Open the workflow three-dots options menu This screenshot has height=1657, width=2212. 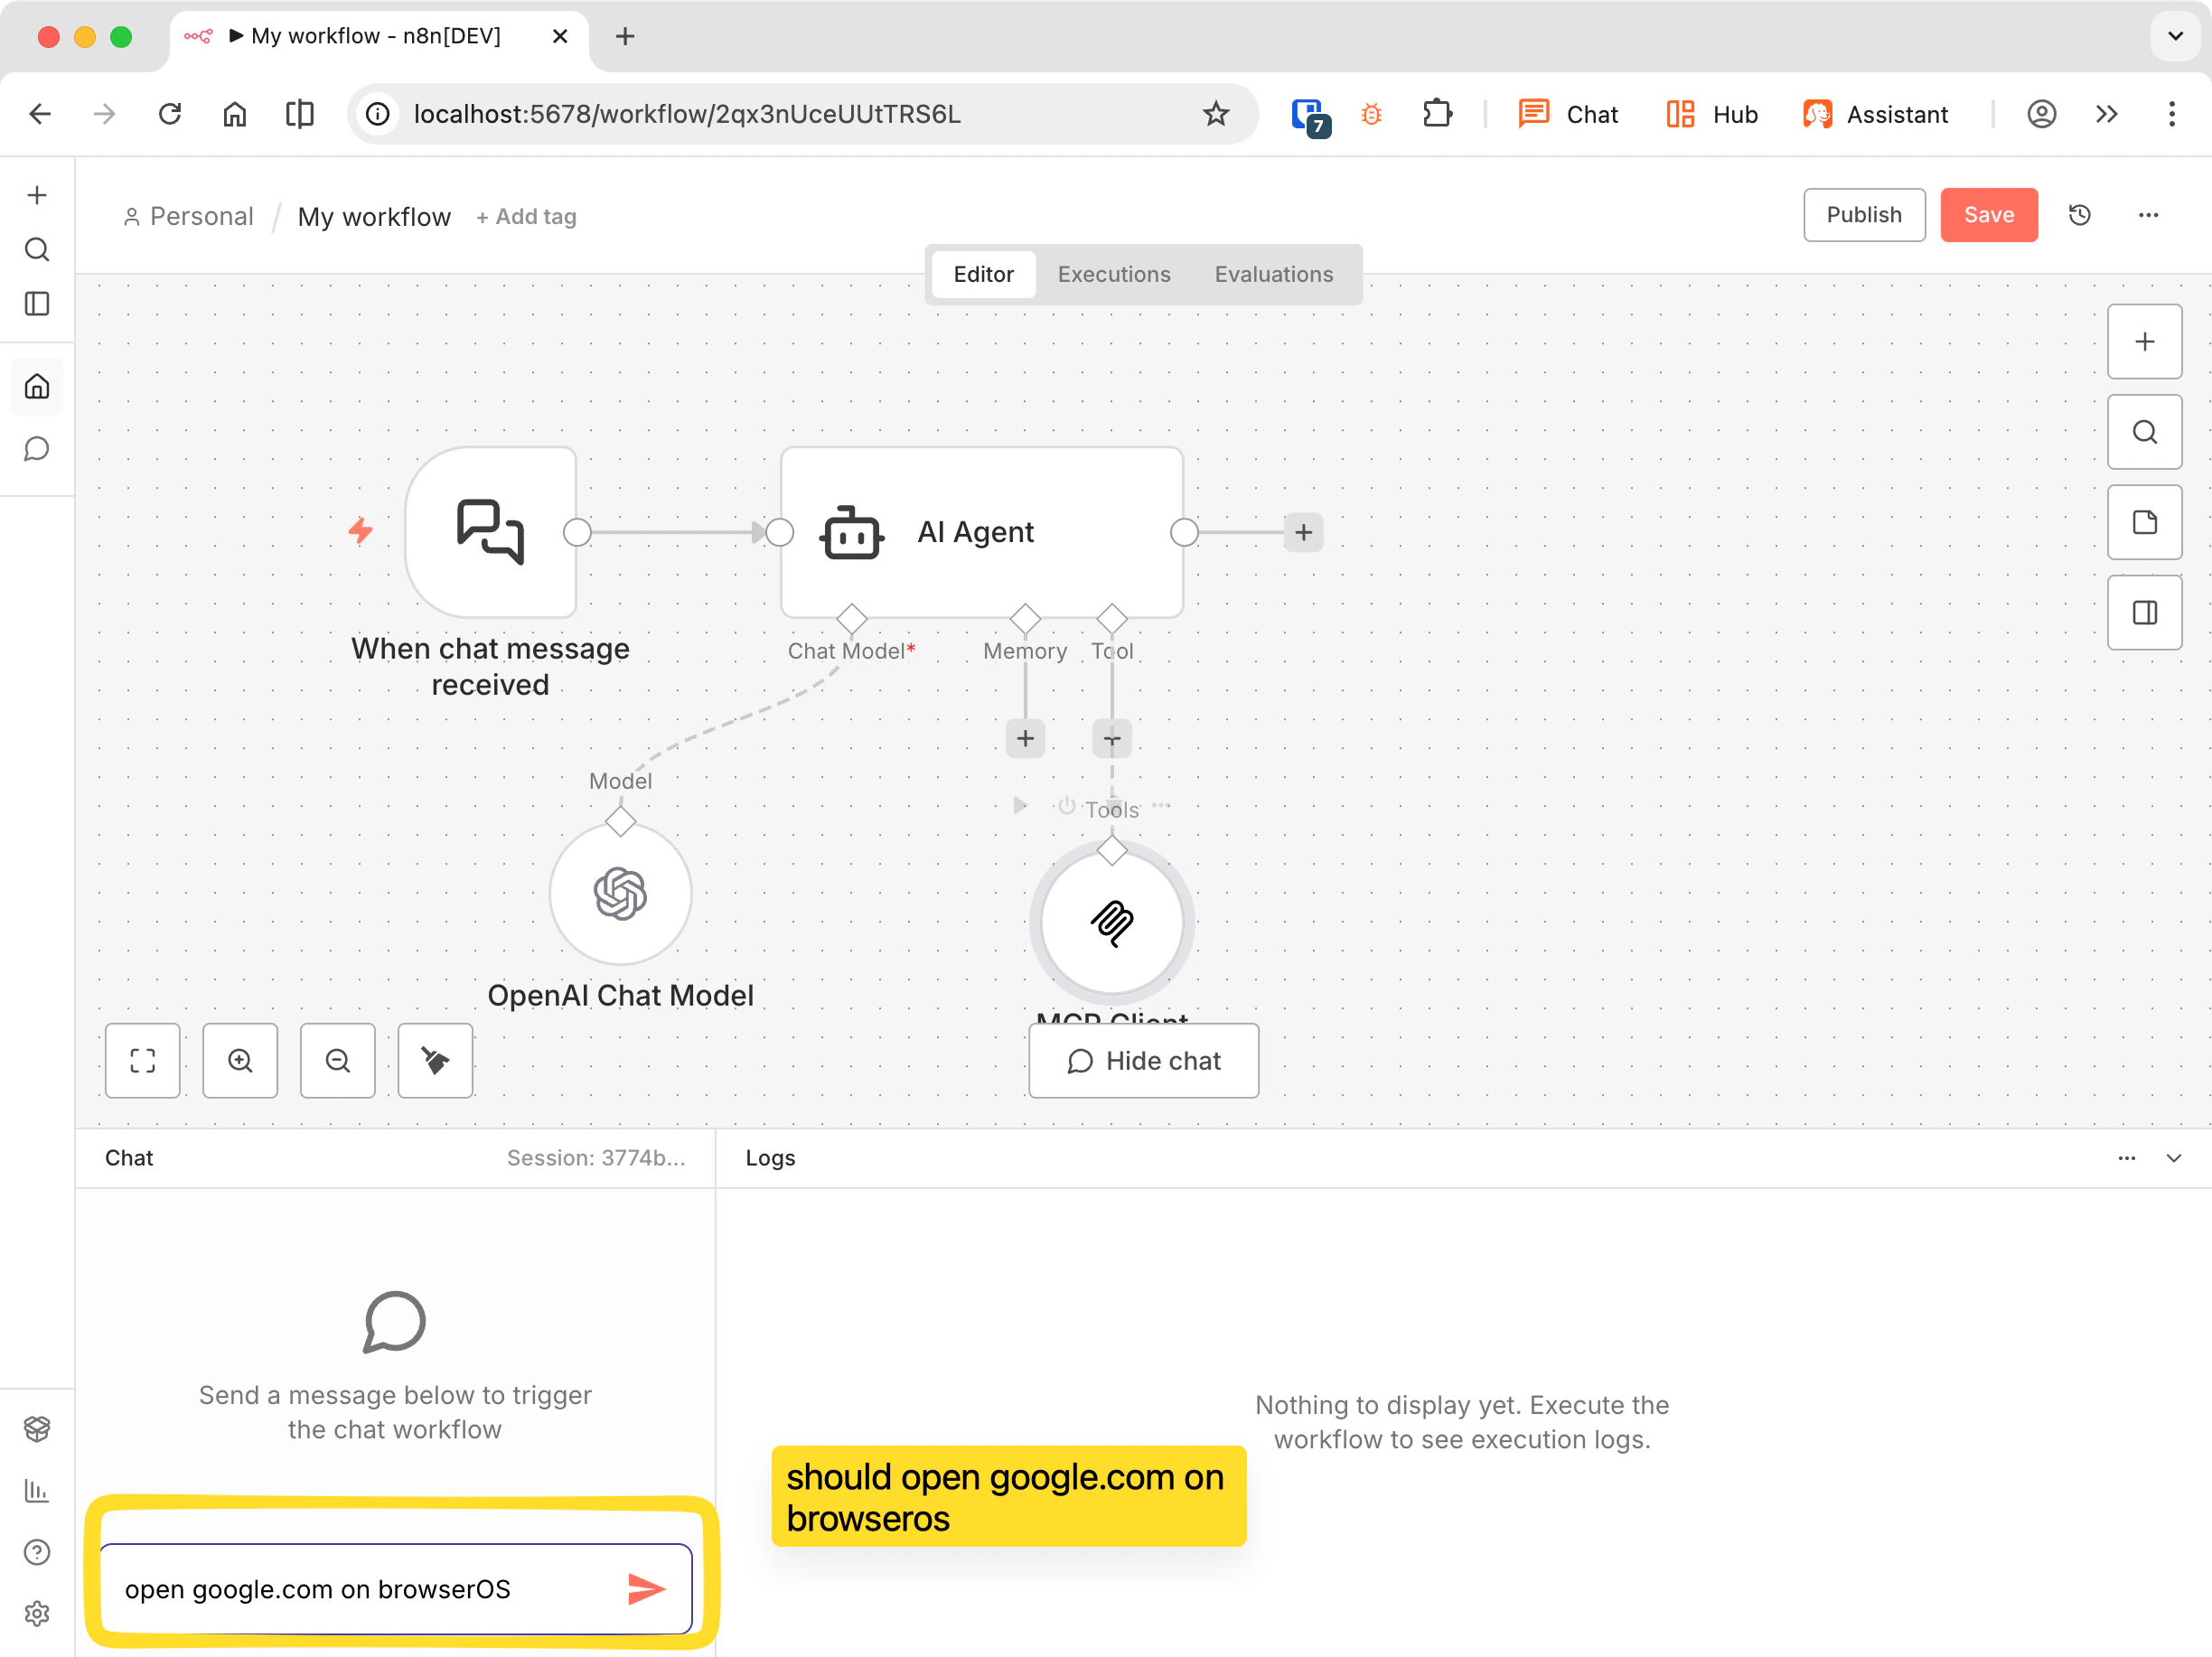2148,215
